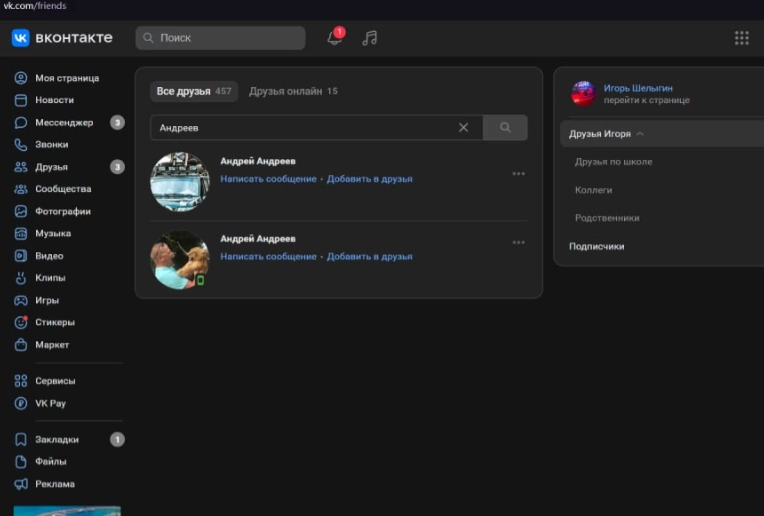The width and height of the screenshot is (764, 516).
Task: Click the magnifier search button for friends
Action: [x=505, y=128]
